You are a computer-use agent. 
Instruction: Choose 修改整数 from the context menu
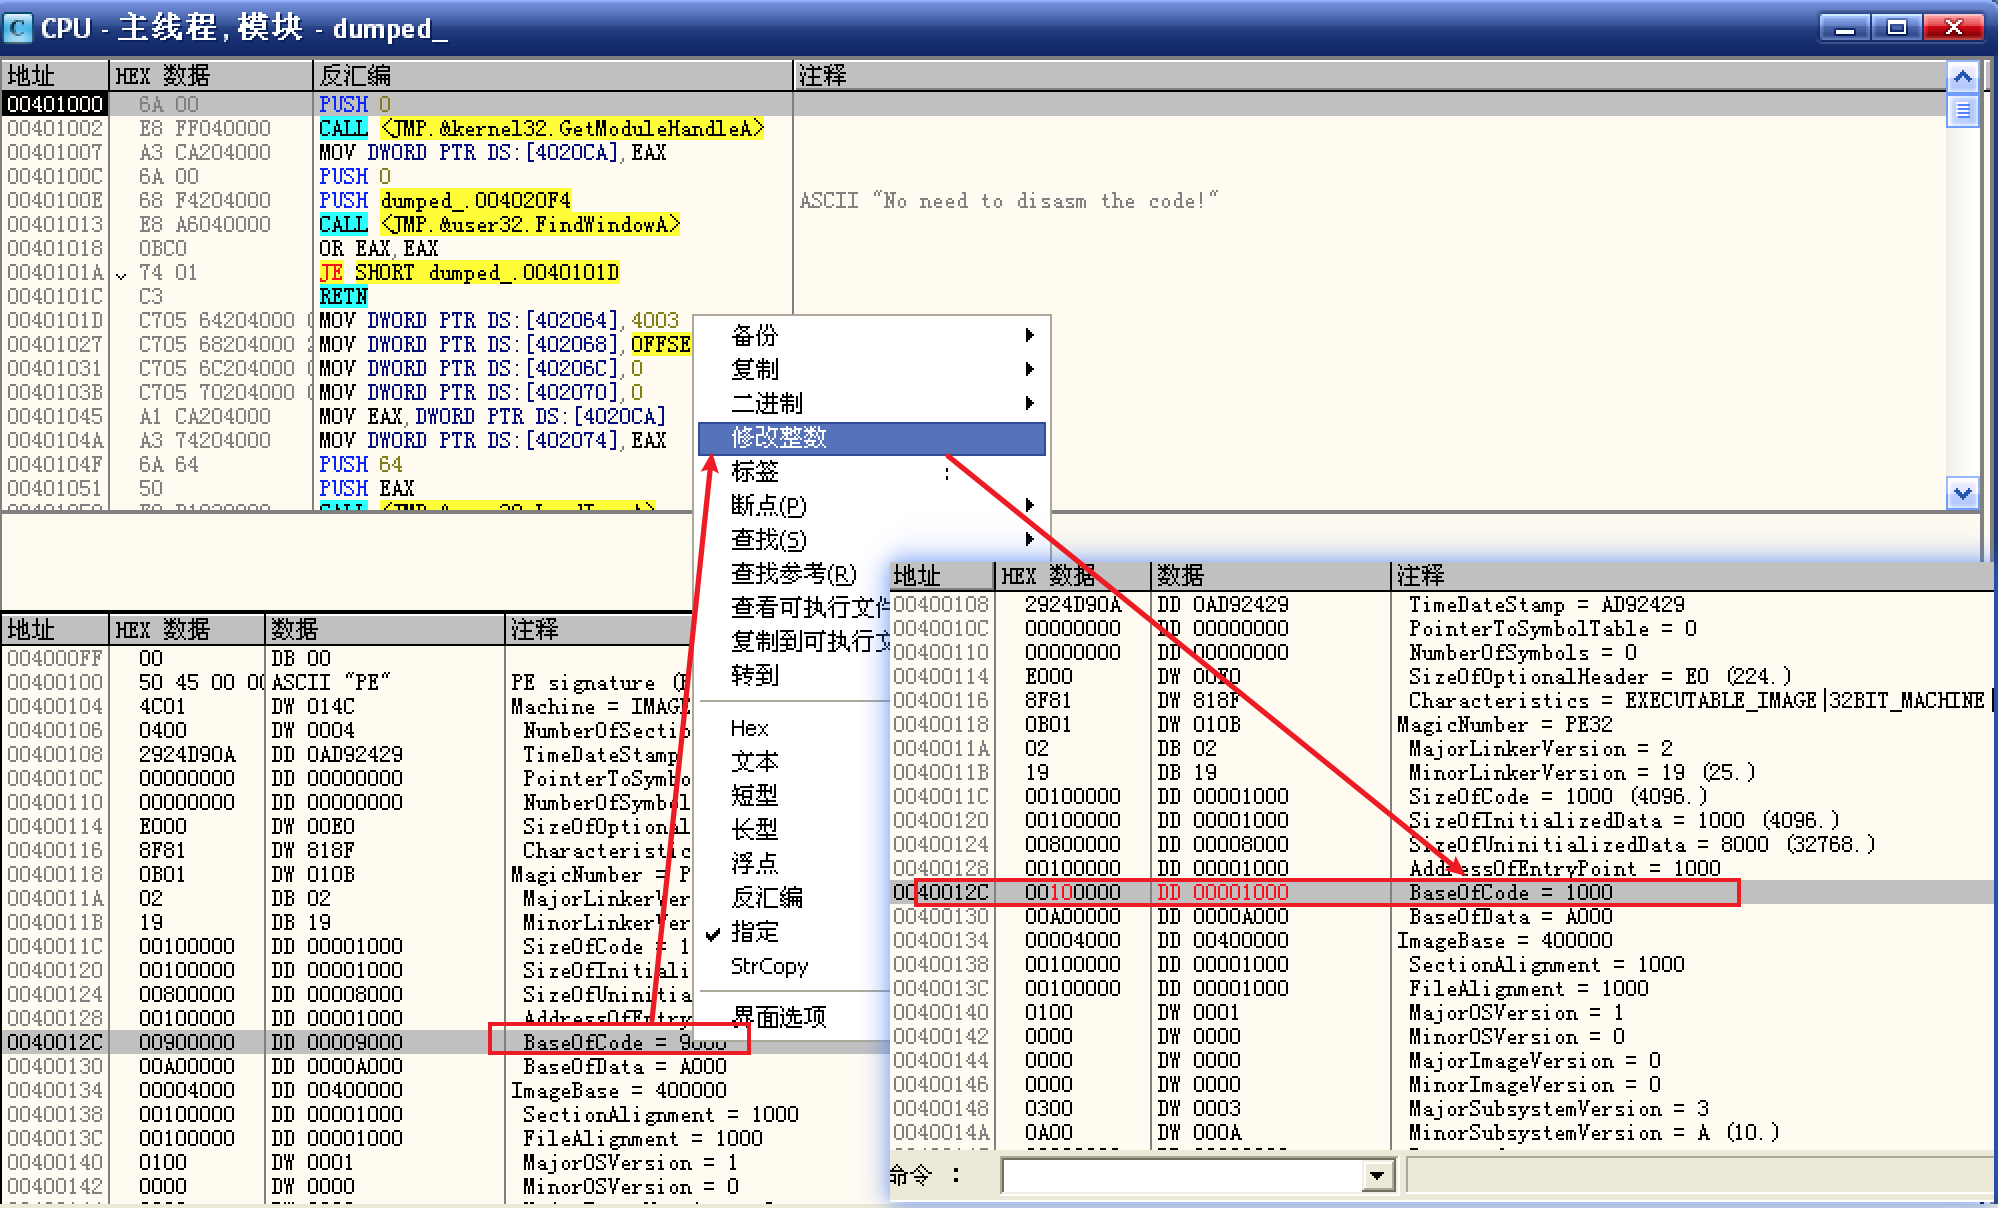pyautogui.click(x=780, y=438)
